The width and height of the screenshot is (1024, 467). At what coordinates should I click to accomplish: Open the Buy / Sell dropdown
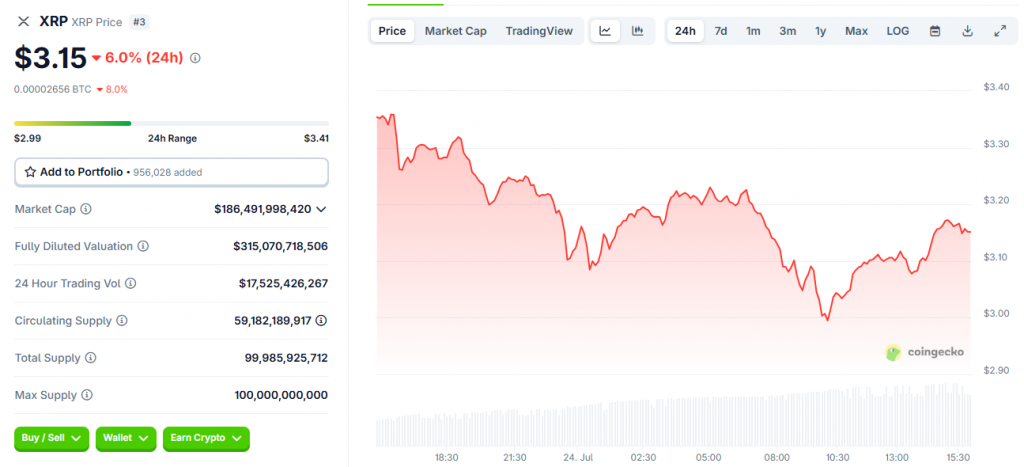(51, 438)
